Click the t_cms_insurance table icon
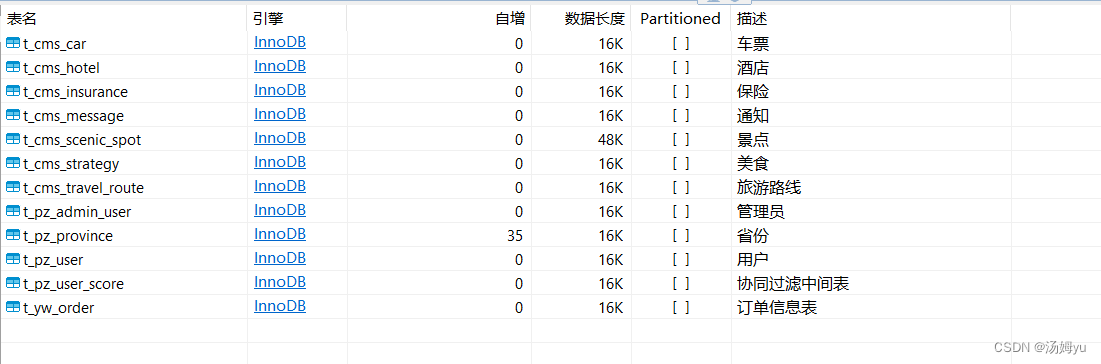 pyautogui.click(x=13, y=91)
